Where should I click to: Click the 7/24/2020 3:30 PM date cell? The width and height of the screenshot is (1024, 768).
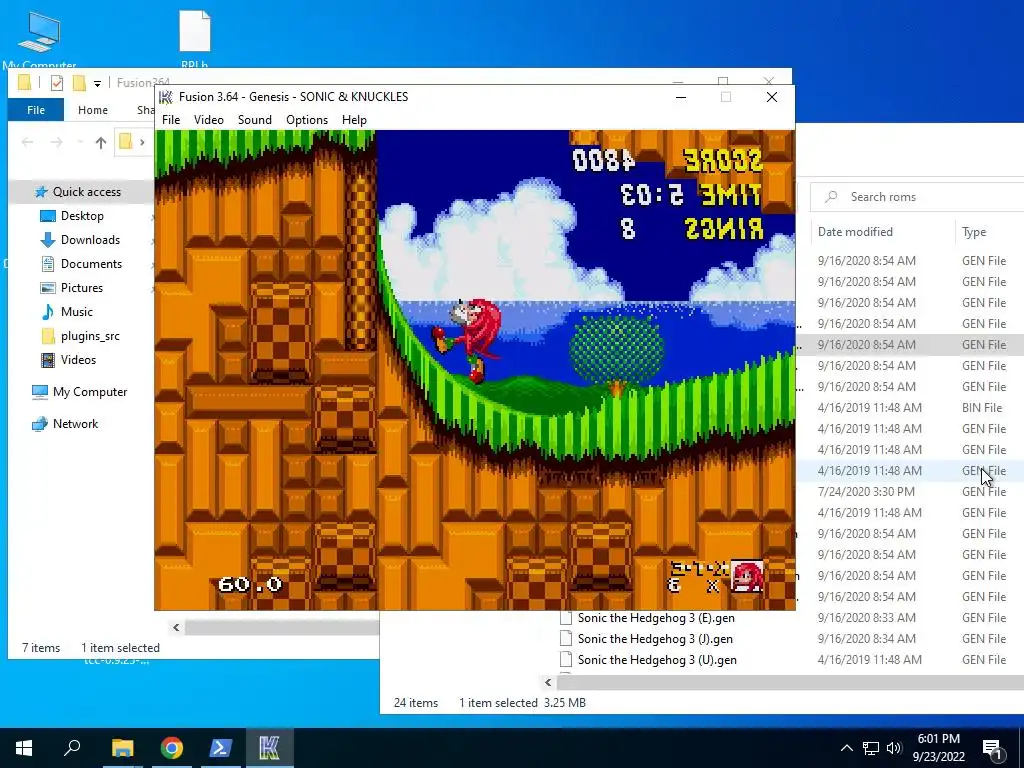click(866, 492)
